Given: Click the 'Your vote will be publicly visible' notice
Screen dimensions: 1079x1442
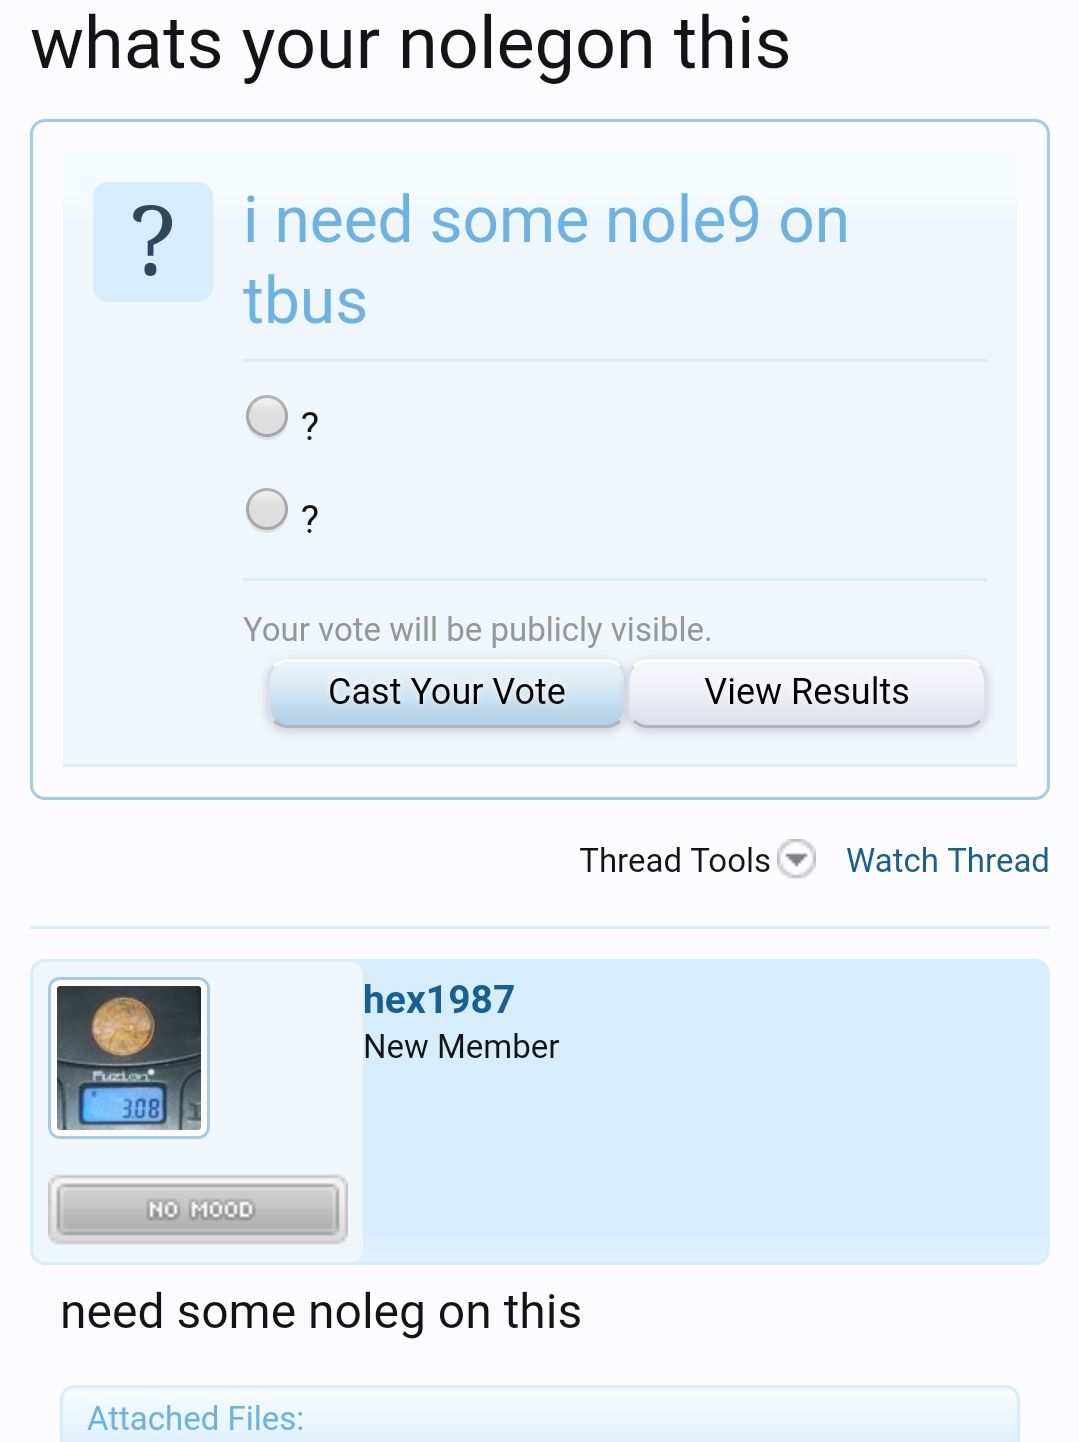Looking at the screenshot, I should pyautogui.click(x=477, y=629).
